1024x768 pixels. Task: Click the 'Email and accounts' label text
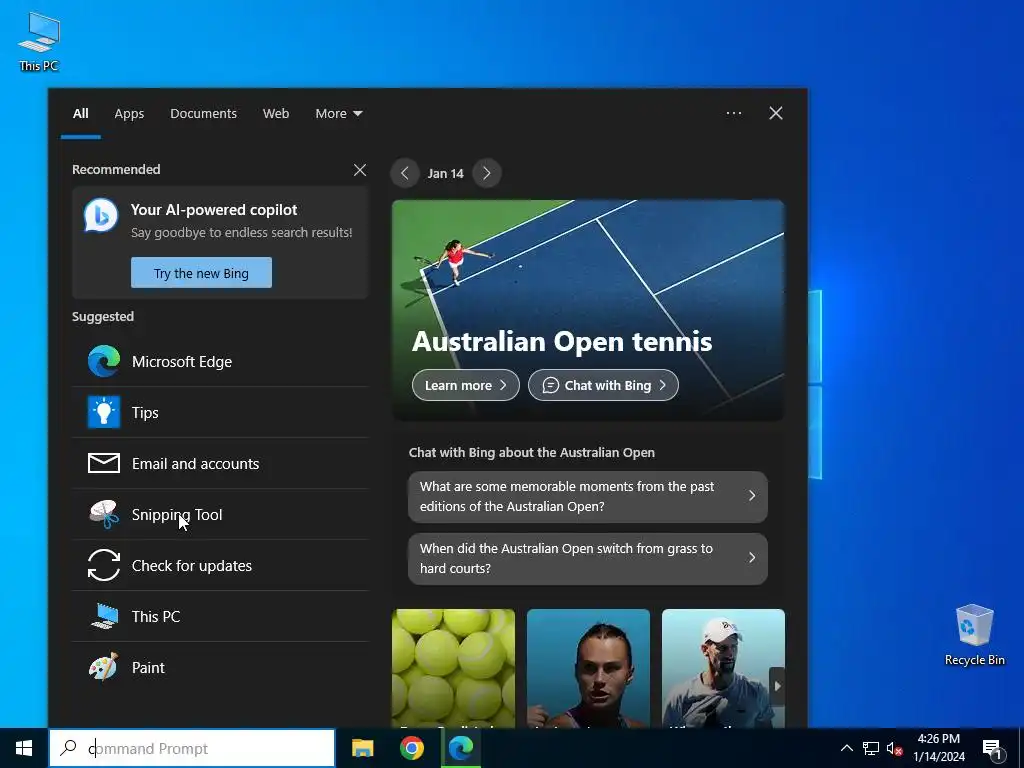pos(195,464)
